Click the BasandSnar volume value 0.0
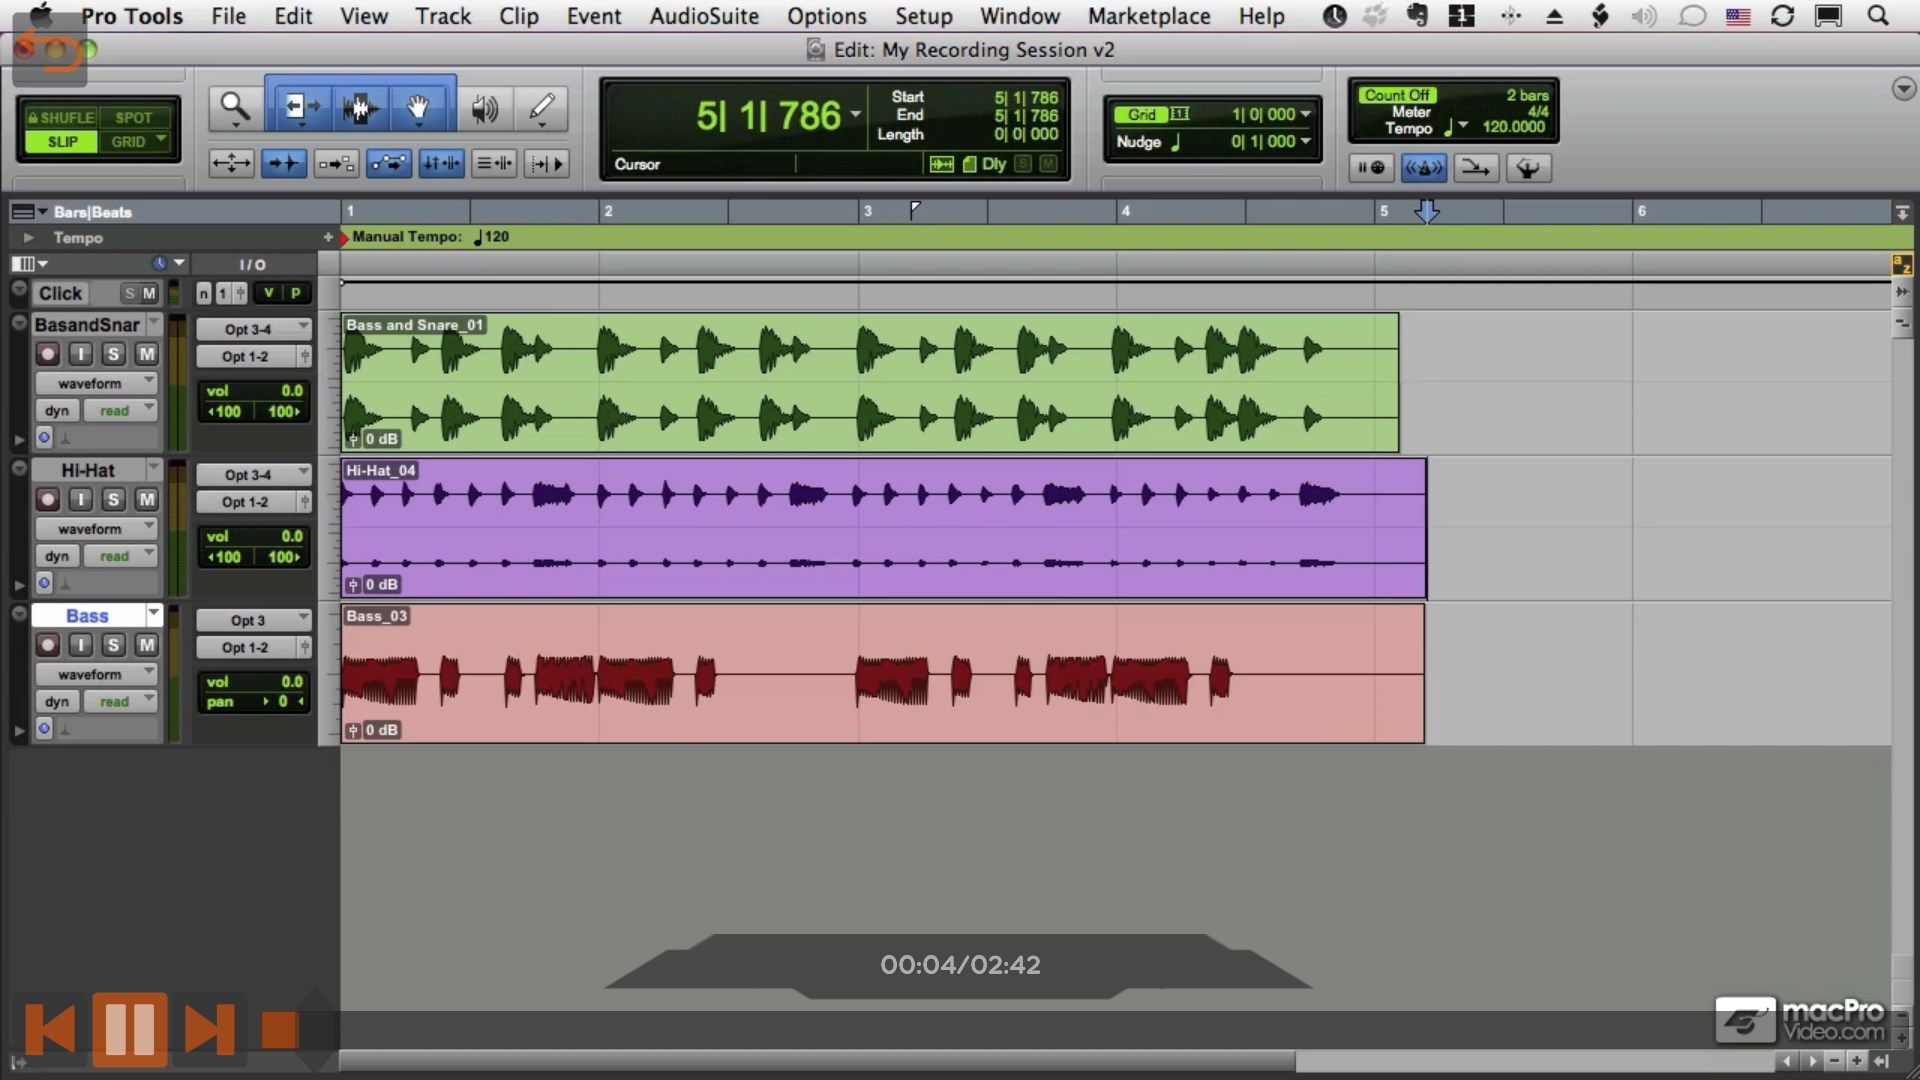 click(291, 391)
